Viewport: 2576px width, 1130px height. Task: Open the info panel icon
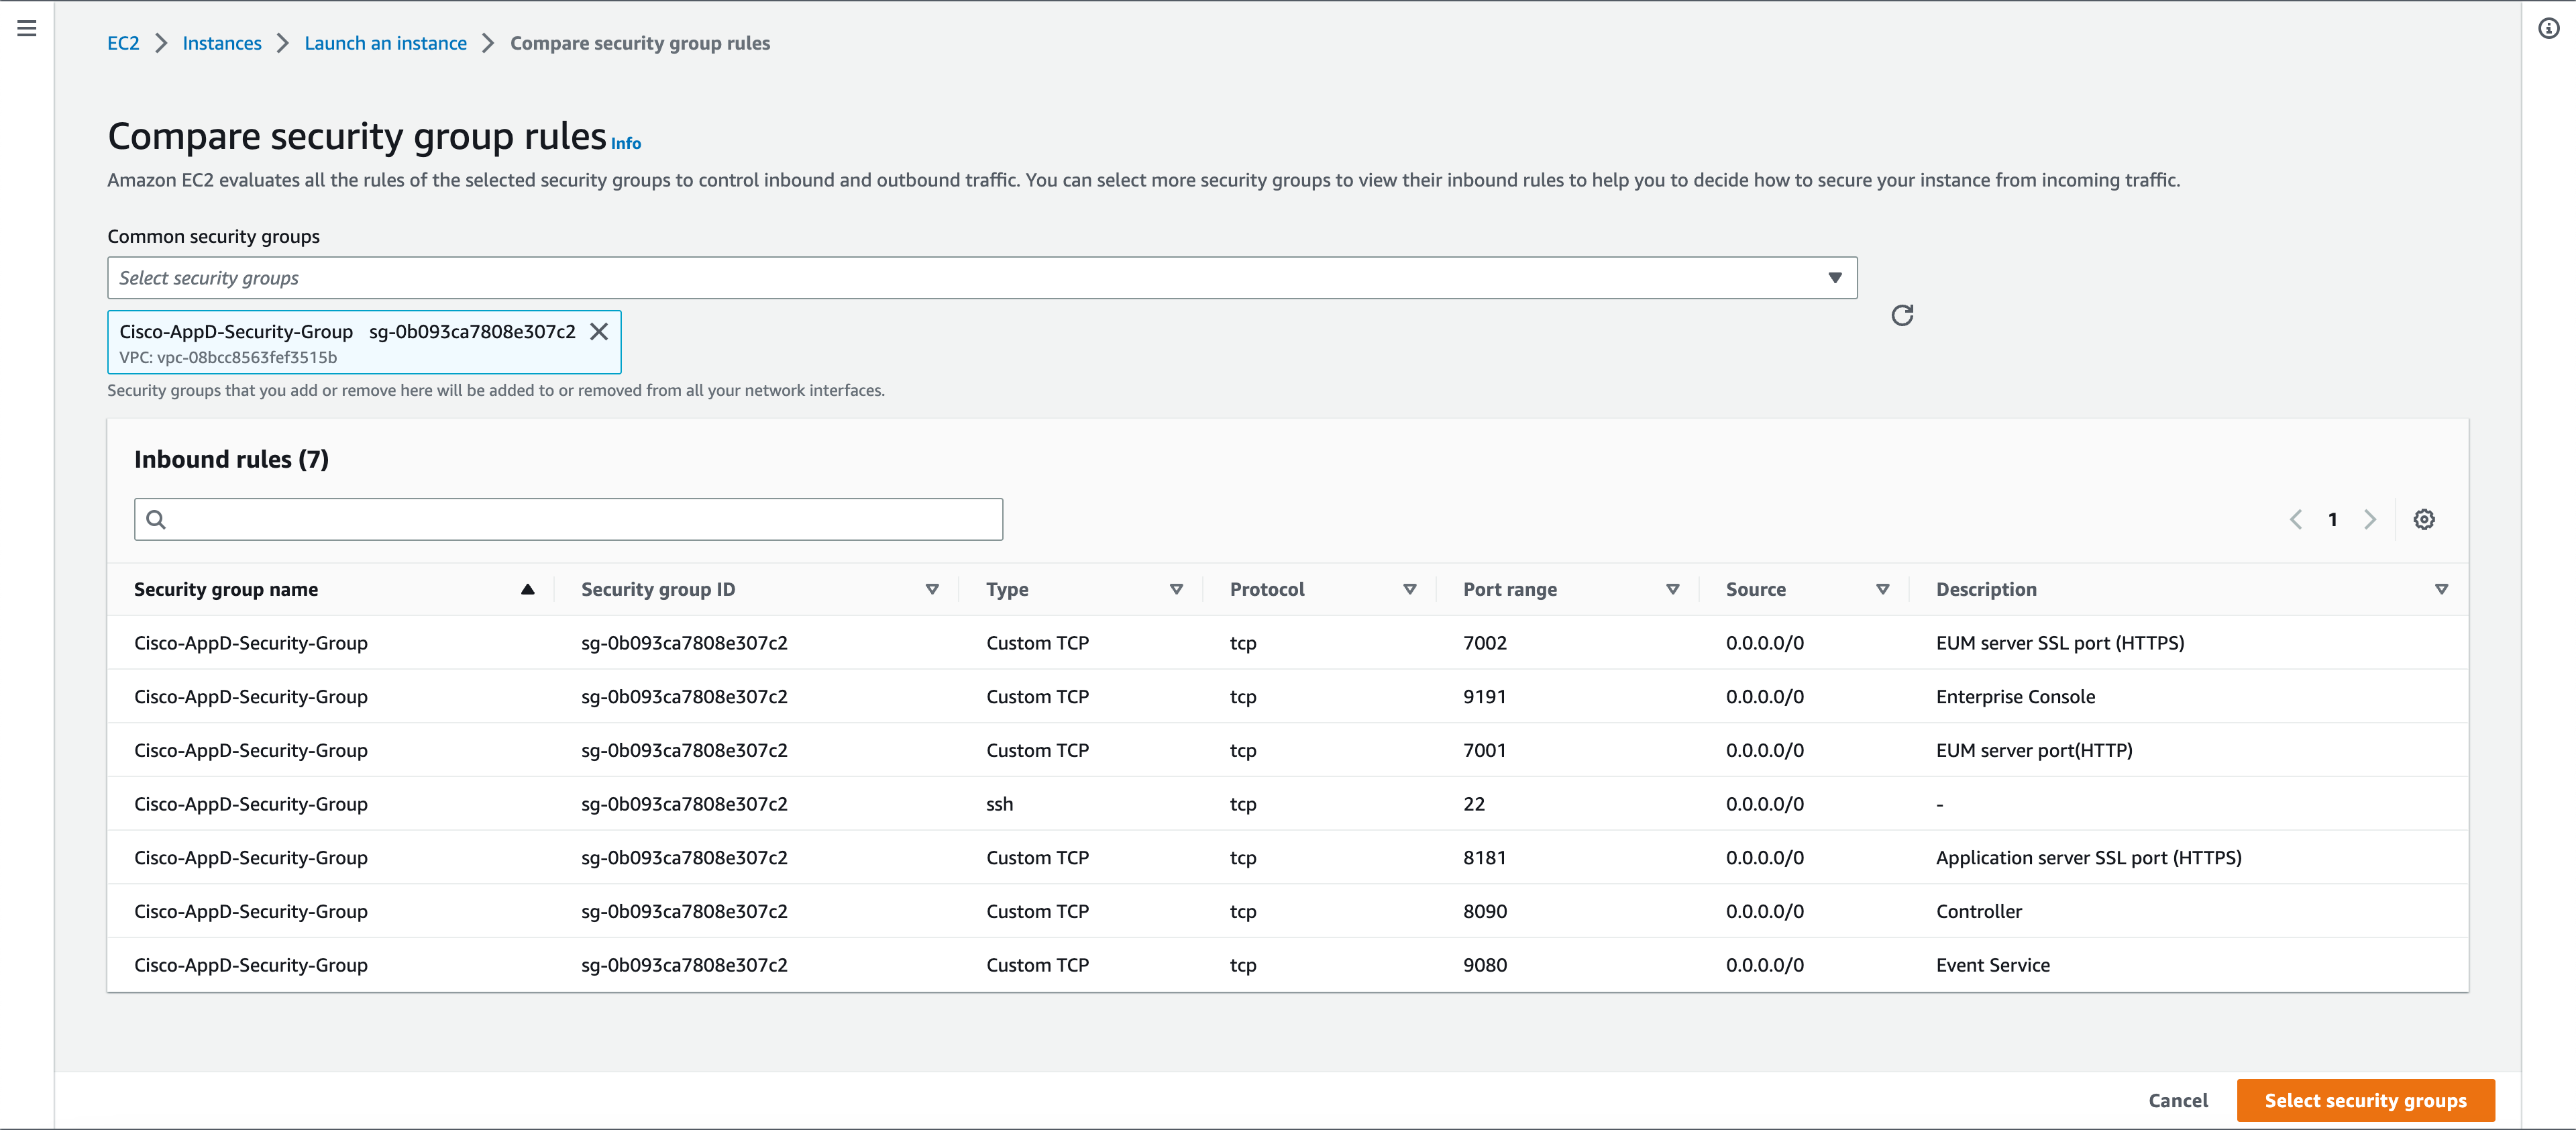pyautogui.click(x=2549, y=28)
